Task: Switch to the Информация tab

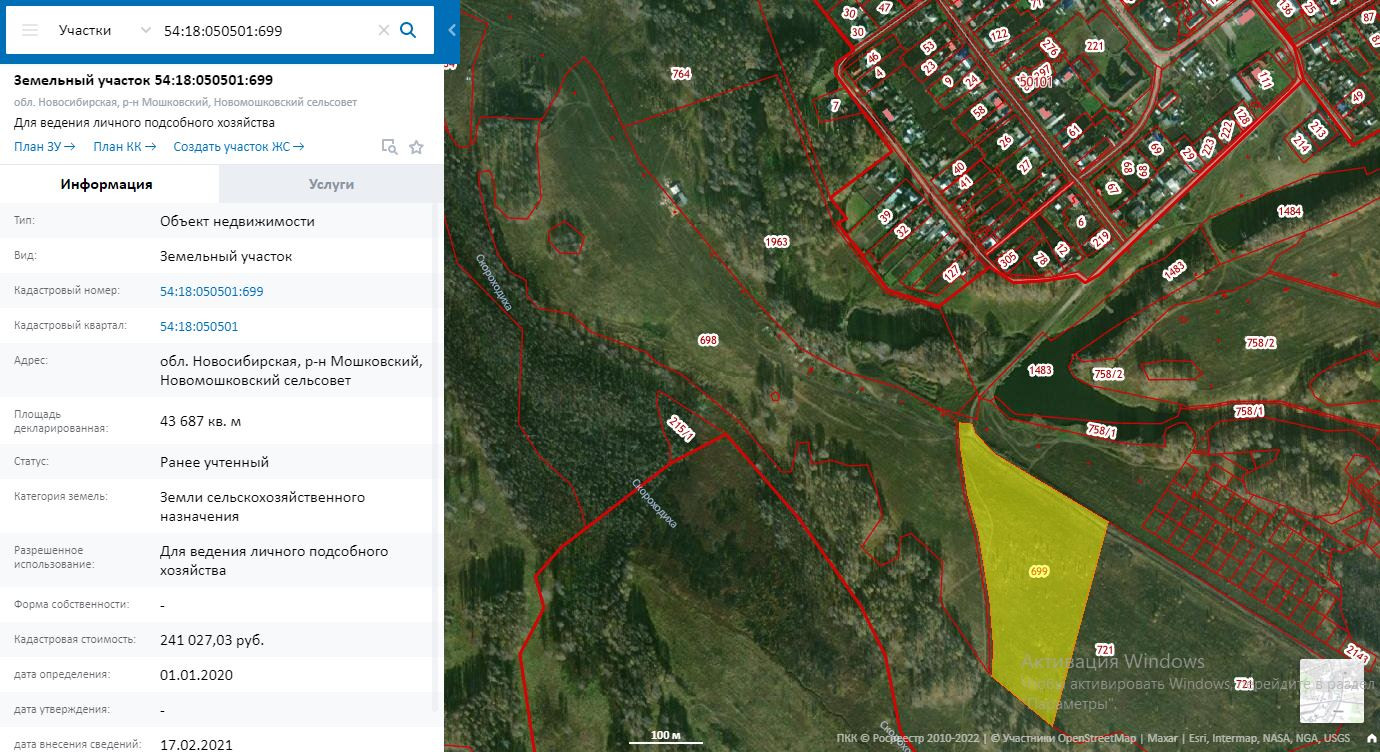Action: (x=106, y=184)
